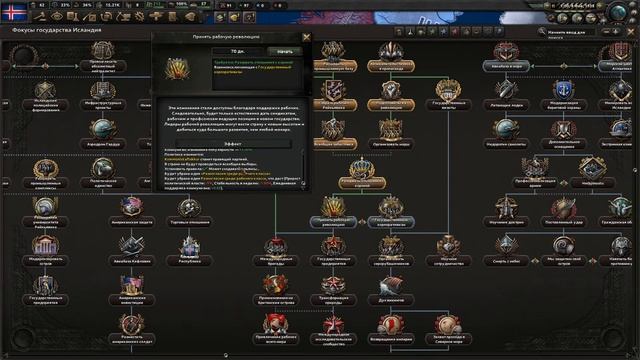Close the focus details popup

pyautogui.click(x=307, y=37)
